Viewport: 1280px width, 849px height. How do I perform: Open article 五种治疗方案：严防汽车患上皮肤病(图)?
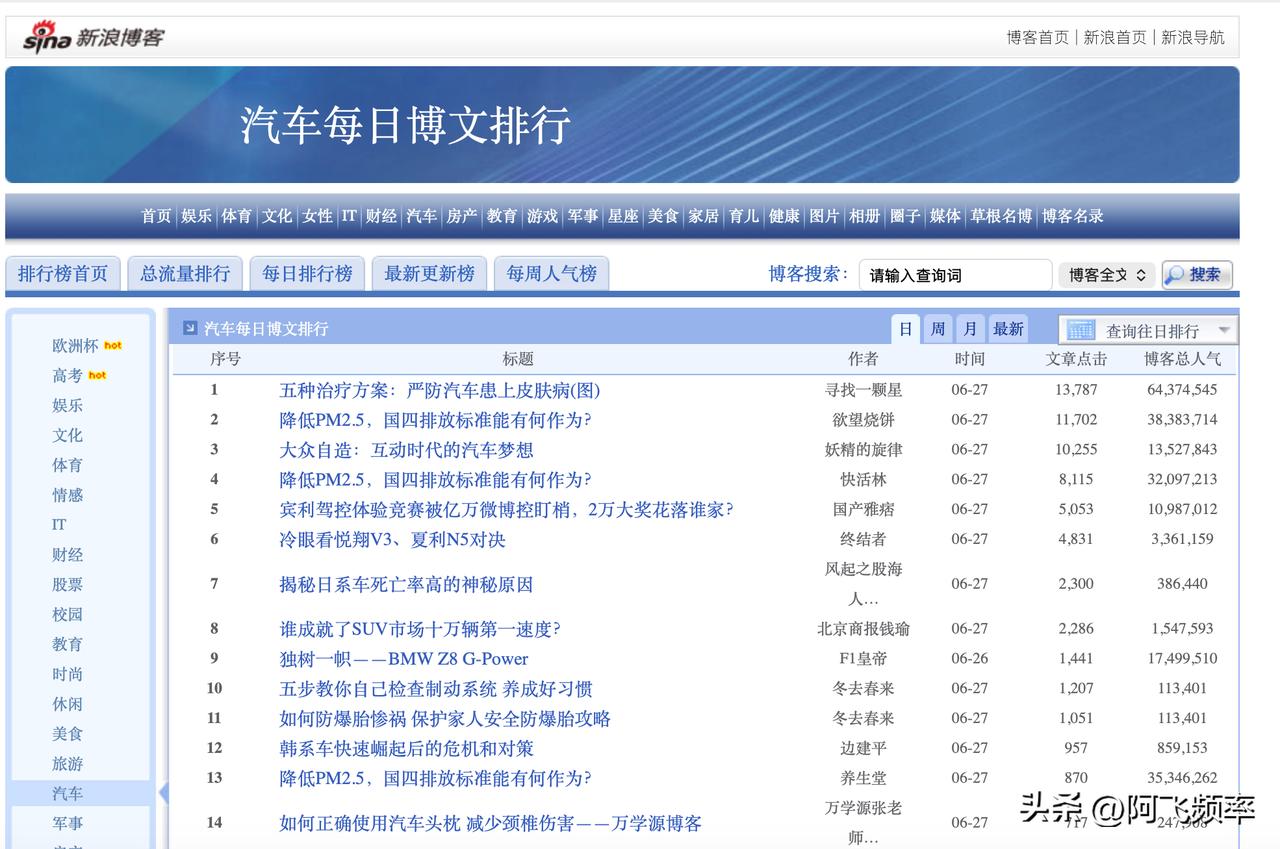click(x=440, y=390)
